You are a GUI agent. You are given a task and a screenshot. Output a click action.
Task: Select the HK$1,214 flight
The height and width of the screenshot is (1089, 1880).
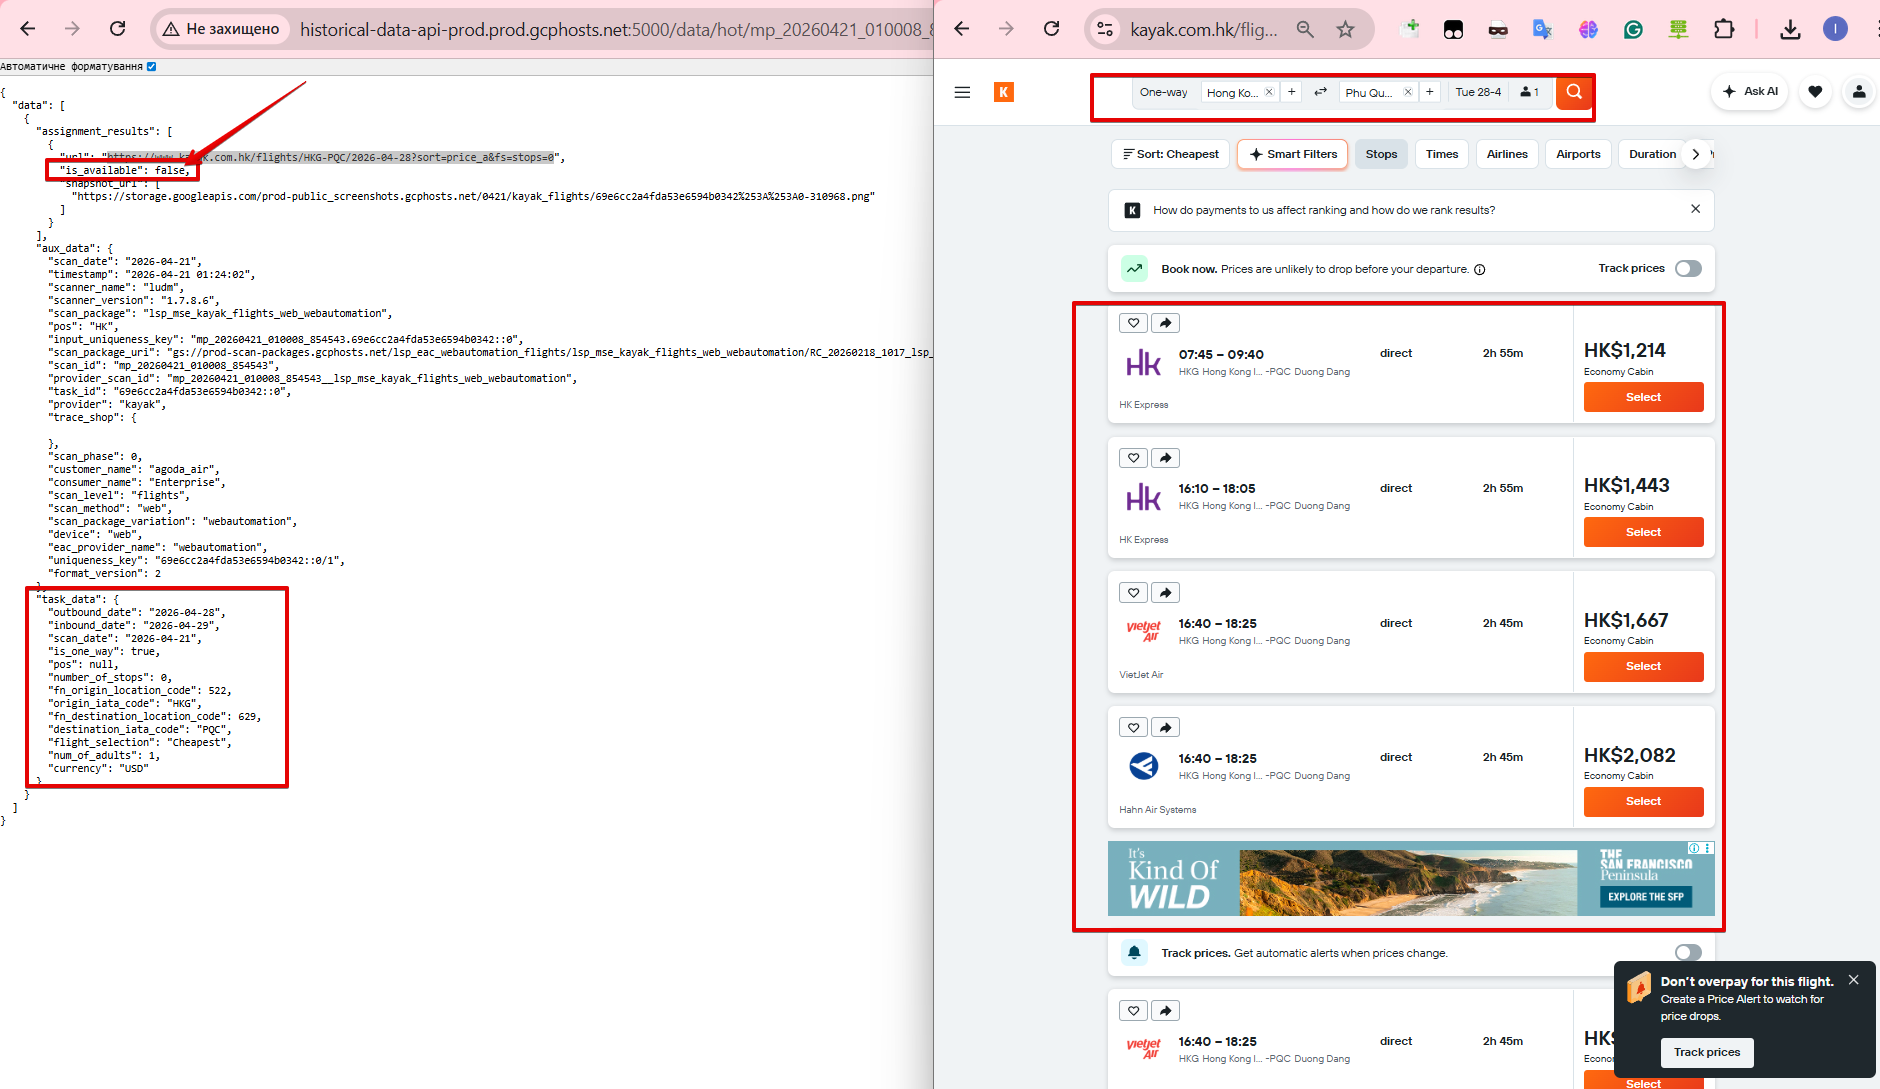pyautogui.click(x=1643, y=397)
